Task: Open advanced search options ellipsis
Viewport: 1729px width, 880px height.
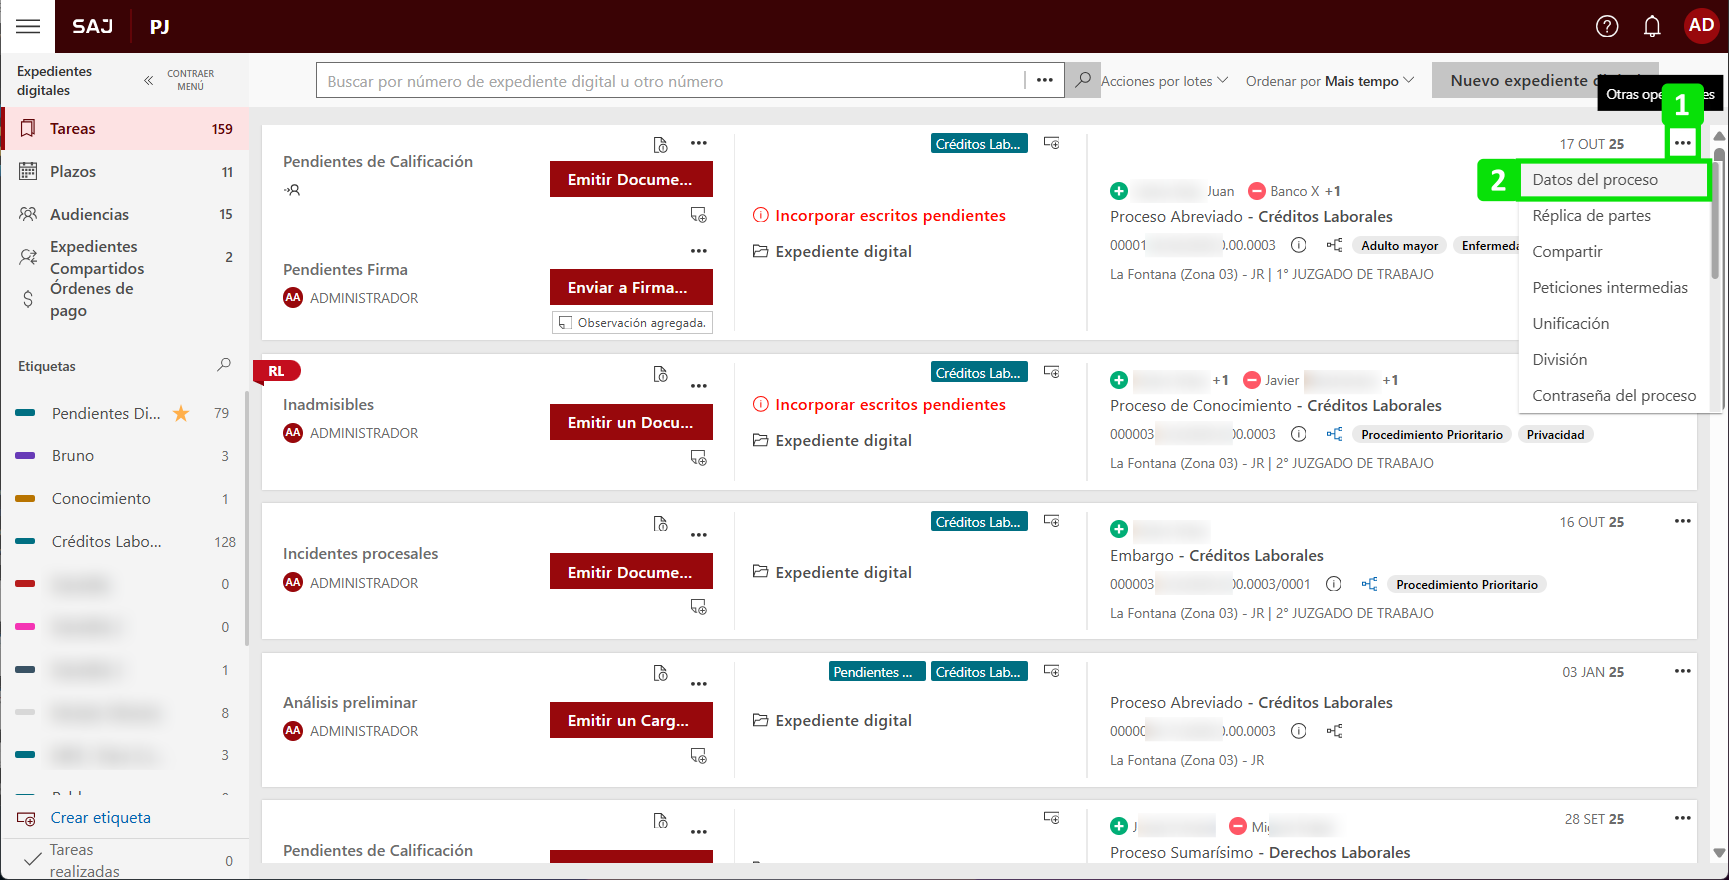Action: (x=1044, y=80)
